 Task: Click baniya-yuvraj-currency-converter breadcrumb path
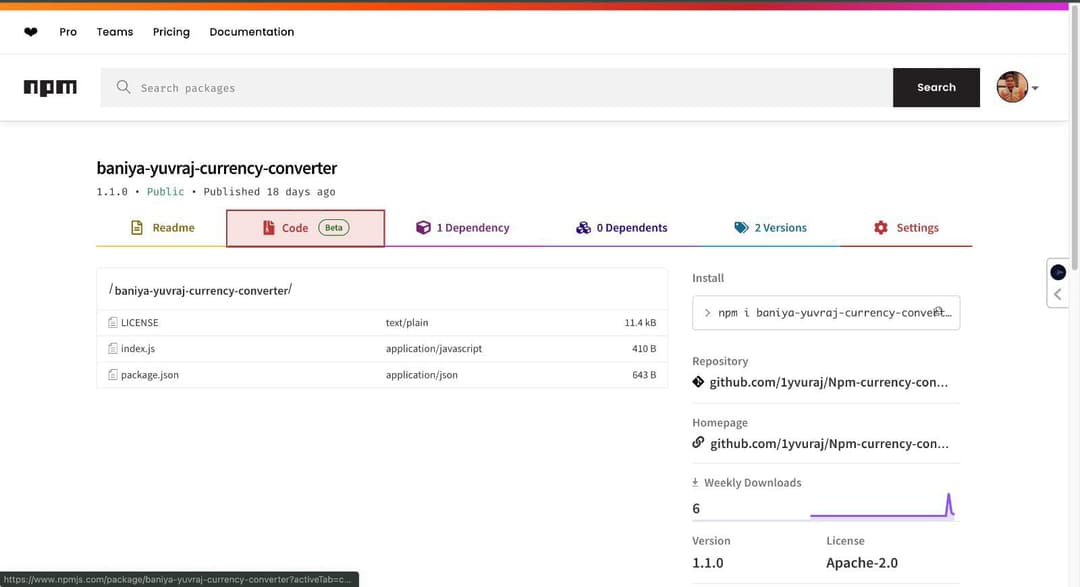coord(201,291)
